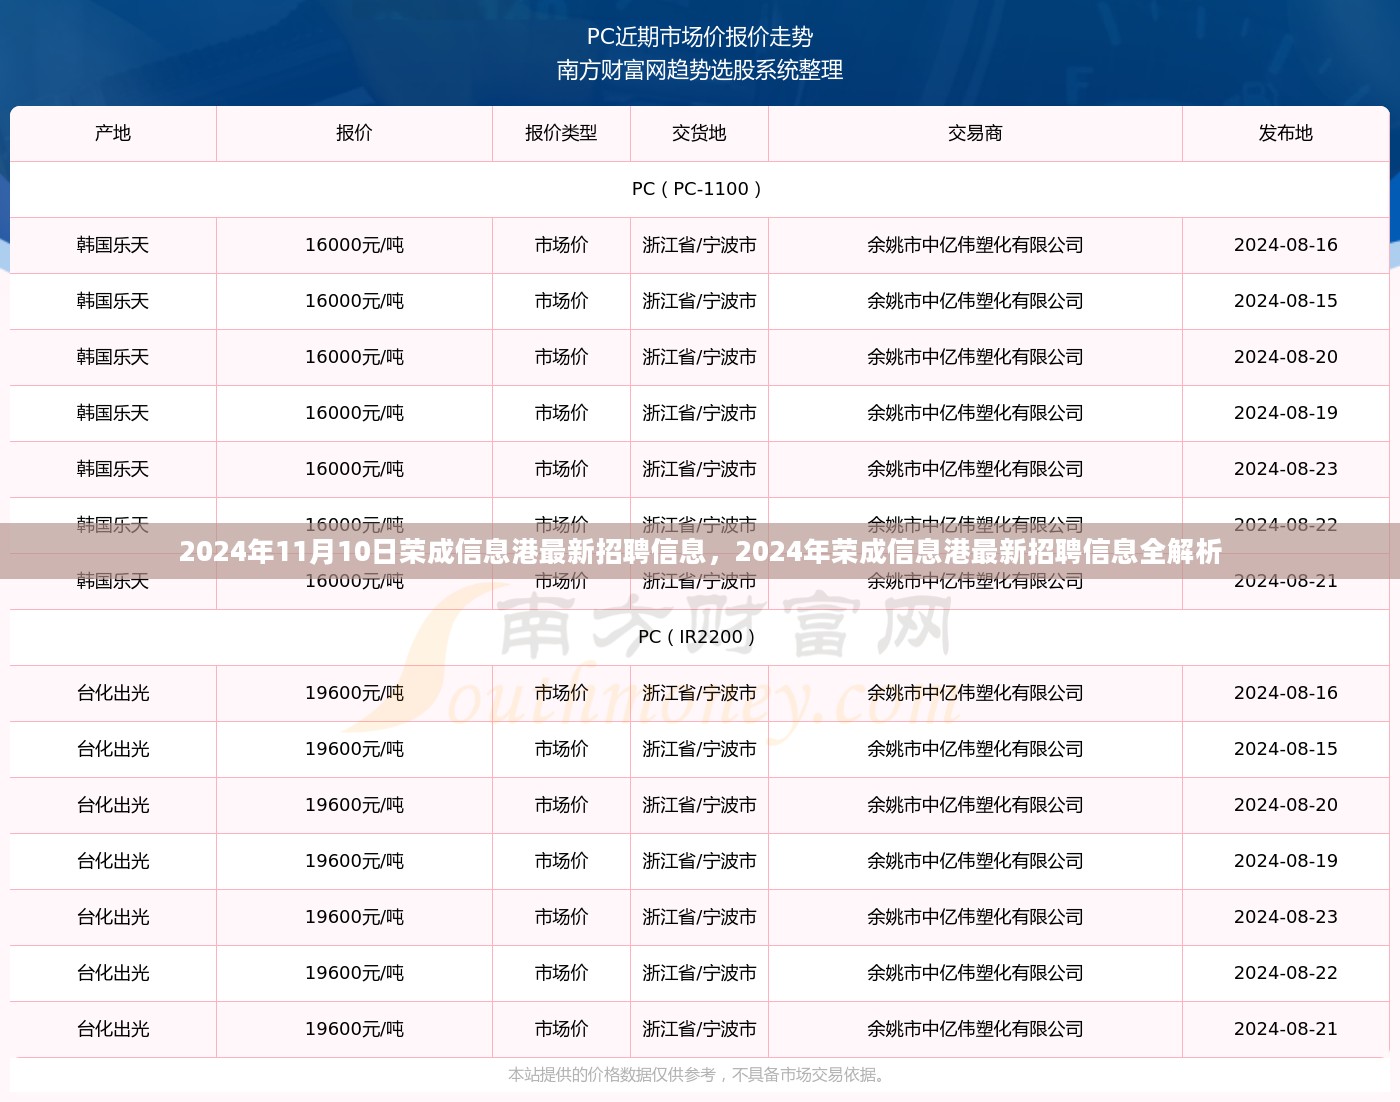Click the 交货地 column header
The height and width of the screenshot is (1102, 1400).
tap(699, 133)
